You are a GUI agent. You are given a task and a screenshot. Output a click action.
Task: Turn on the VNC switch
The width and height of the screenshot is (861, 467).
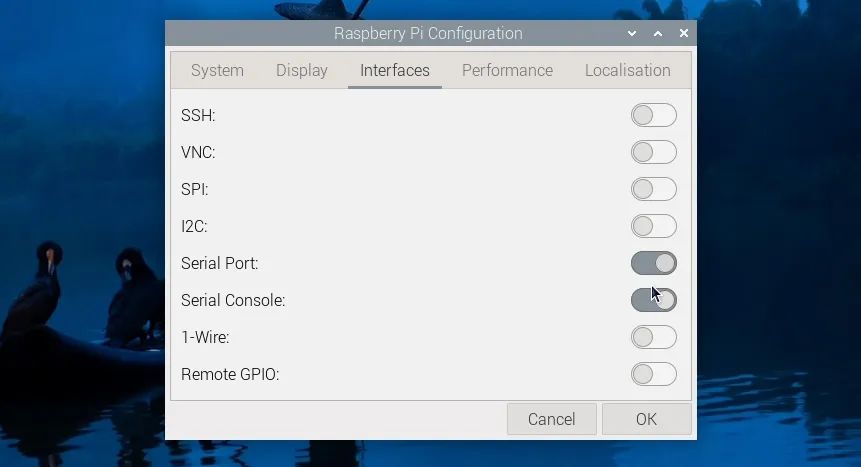click(653, 152)
